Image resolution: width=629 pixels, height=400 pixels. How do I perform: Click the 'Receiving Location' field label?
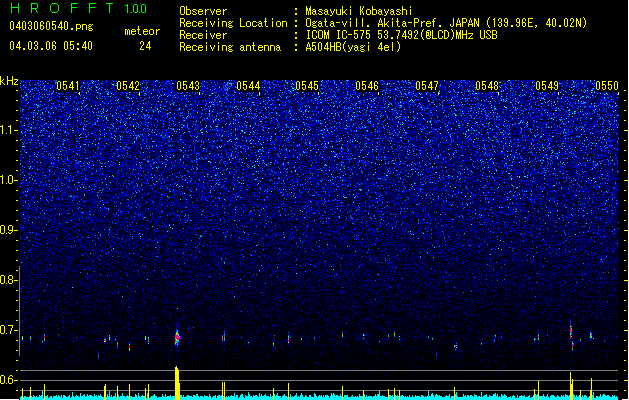pos(233,23)
